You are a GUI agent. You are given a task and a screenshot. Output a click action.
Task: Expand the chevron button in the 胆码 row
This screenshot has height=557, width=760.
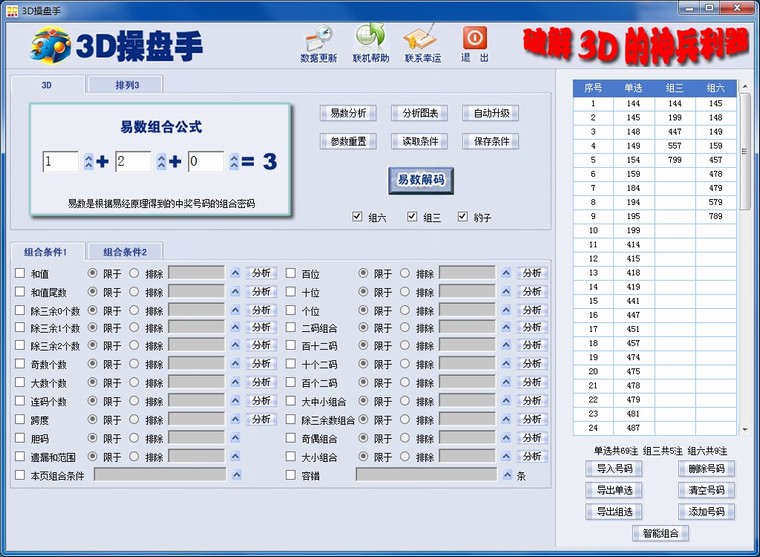click(x=235, y=438)
